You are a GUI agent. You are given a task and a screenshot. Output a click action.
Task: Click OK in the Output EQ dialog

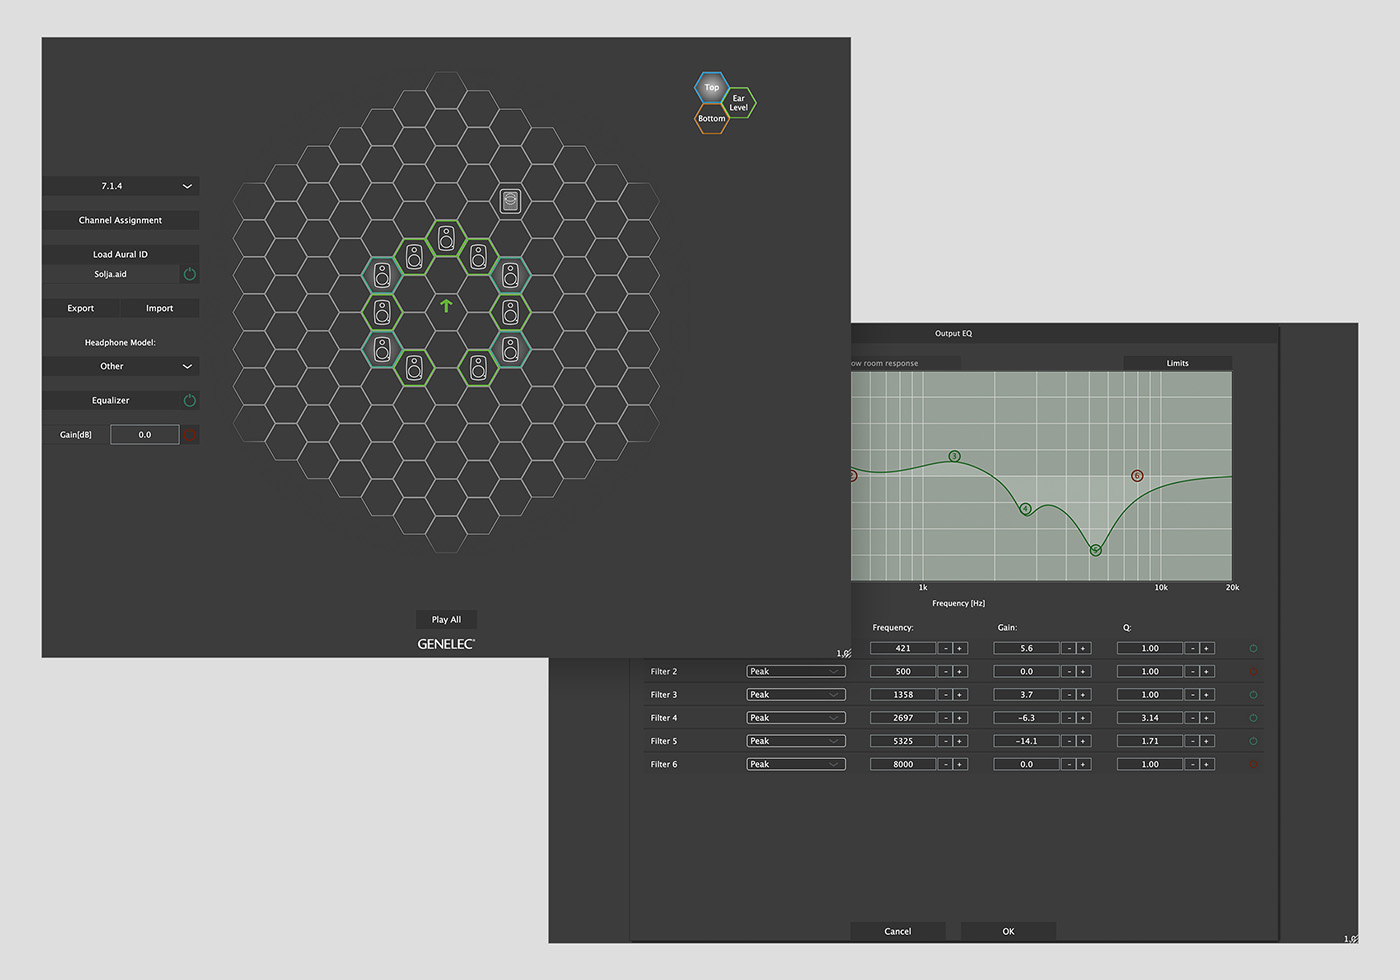point(1008,931)
